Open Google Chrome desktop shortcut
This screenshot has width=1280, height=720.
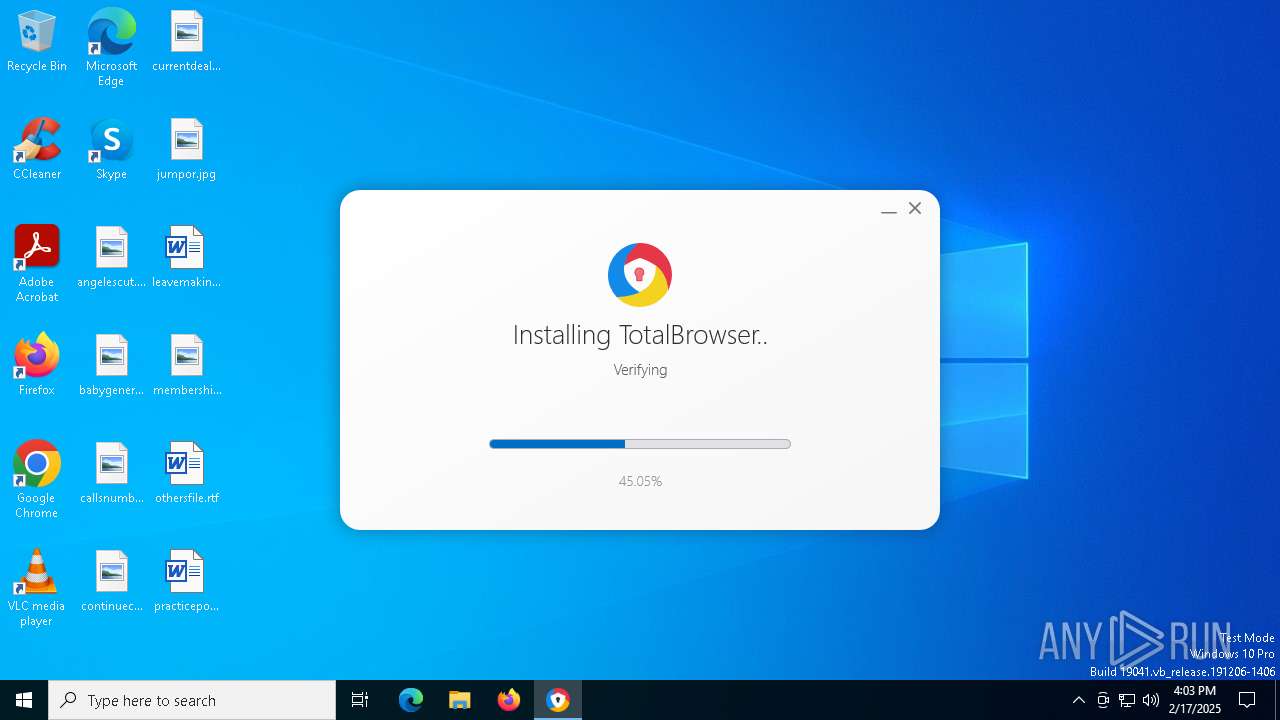coord(37,480)
